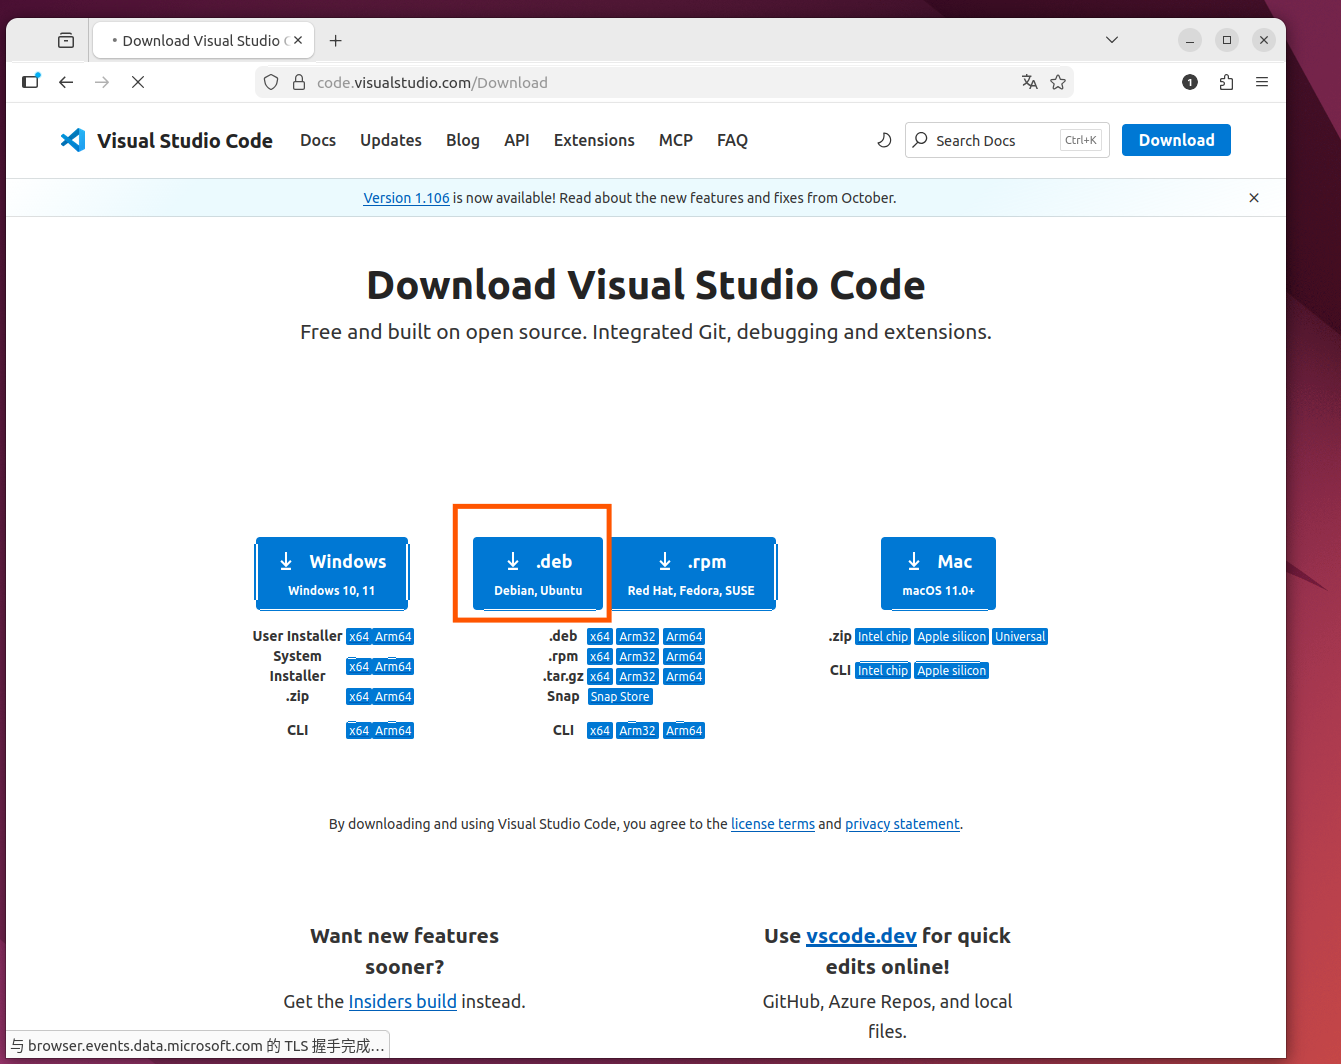
Task: Click the translate page icon
Action: (x=1029, y=82)
